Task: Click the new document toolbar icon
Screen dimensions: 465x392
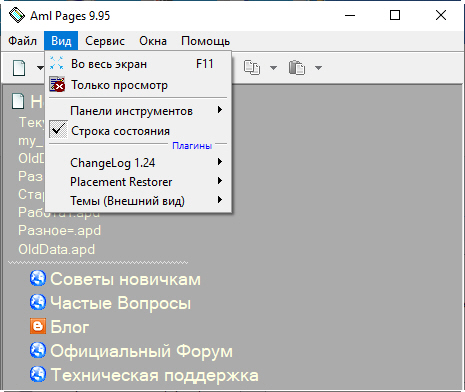Action: (x=19, y=68)
